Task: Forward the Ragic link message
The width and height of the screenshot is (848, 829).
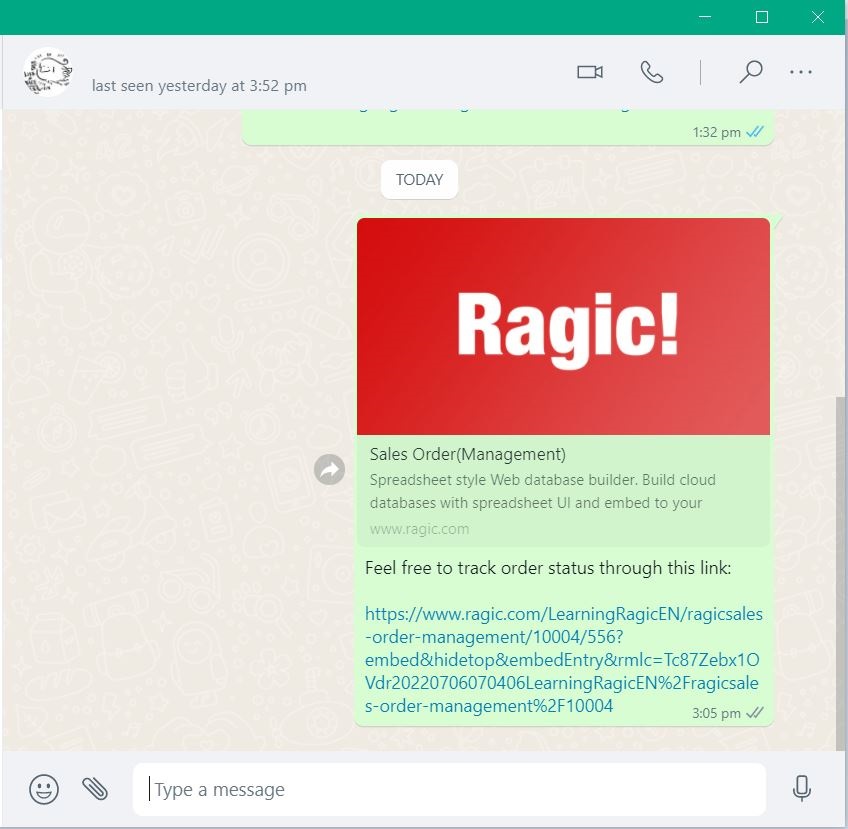Action: click(329, 469)
